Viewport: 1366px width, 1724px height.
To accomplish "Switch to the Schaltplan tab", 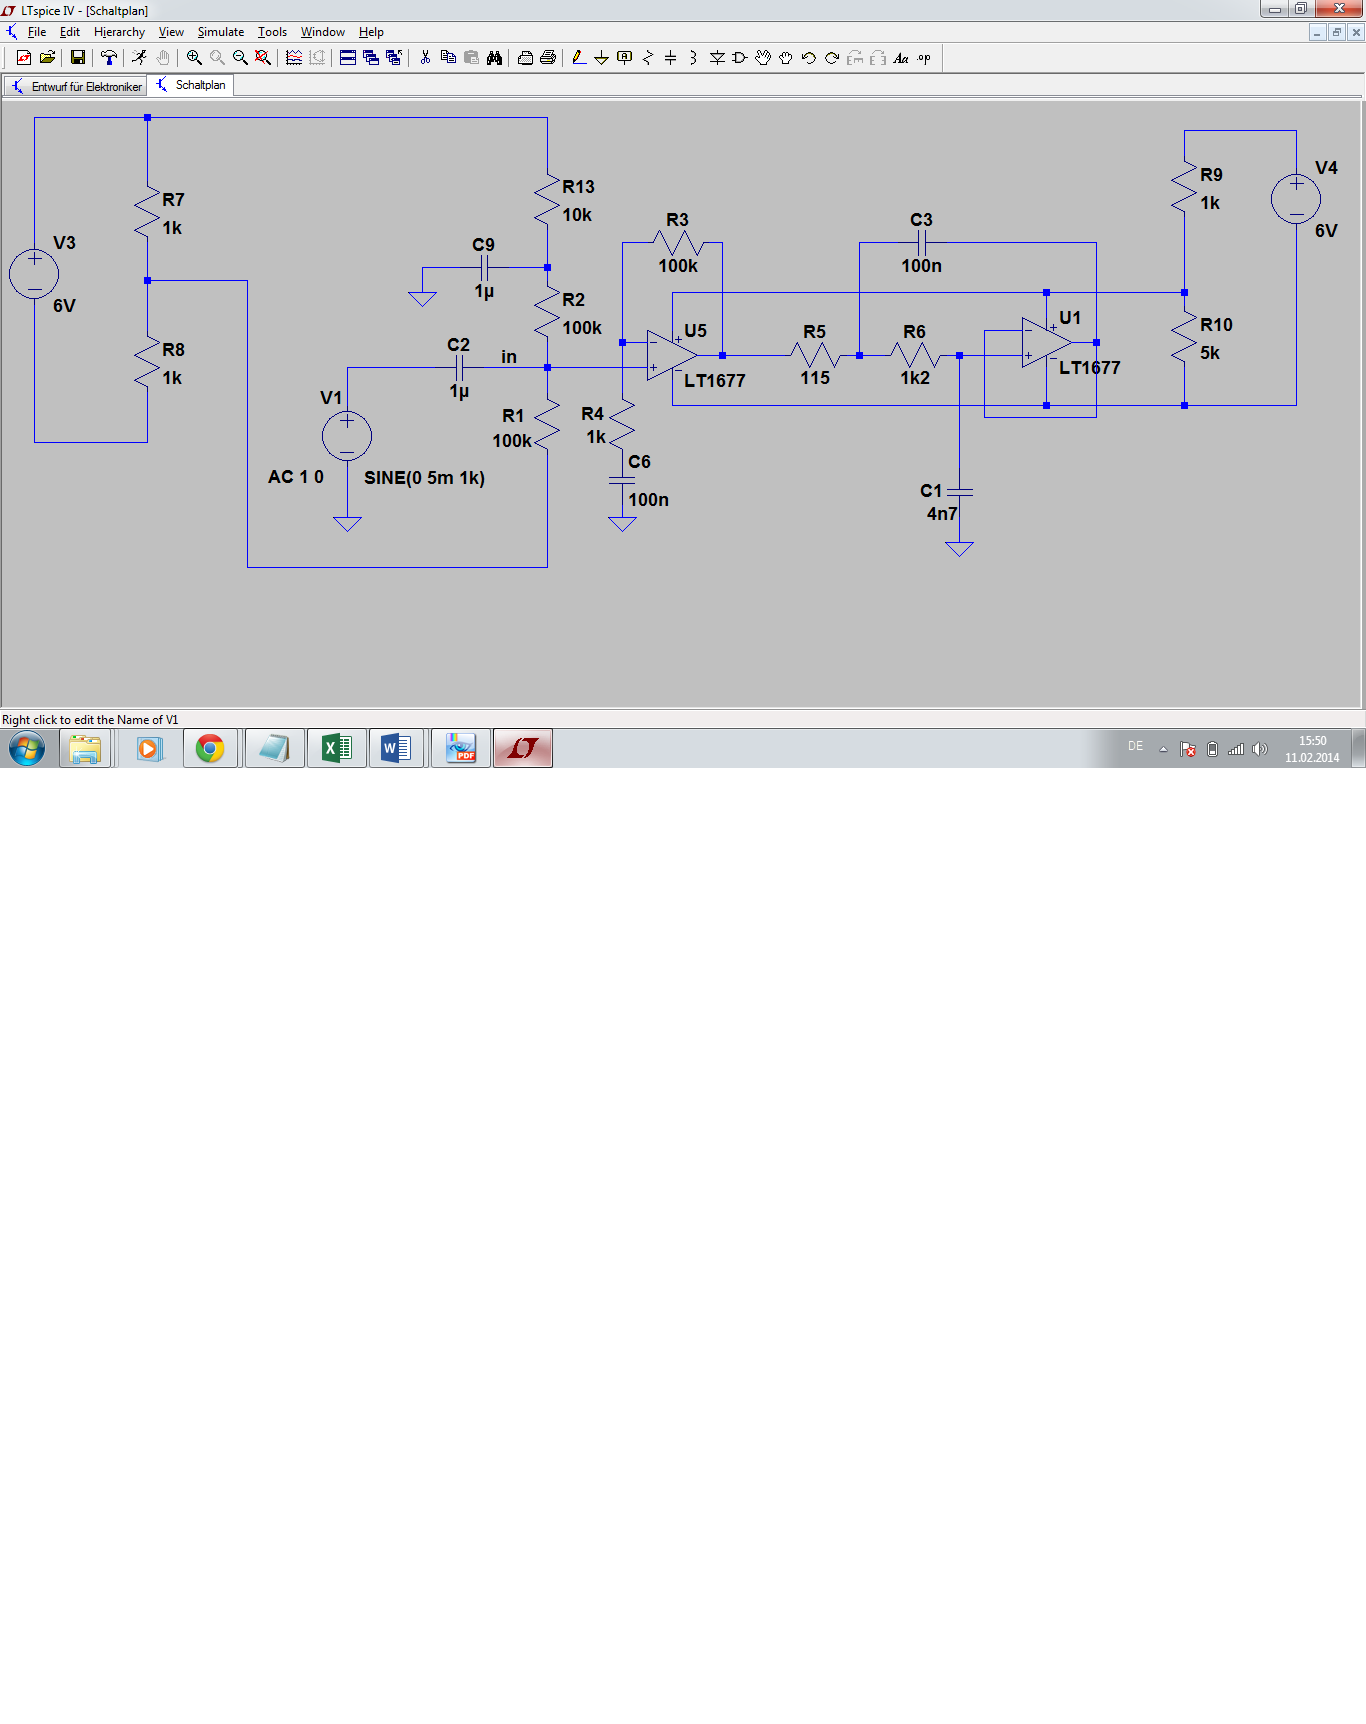I will [x=191, y=85].
